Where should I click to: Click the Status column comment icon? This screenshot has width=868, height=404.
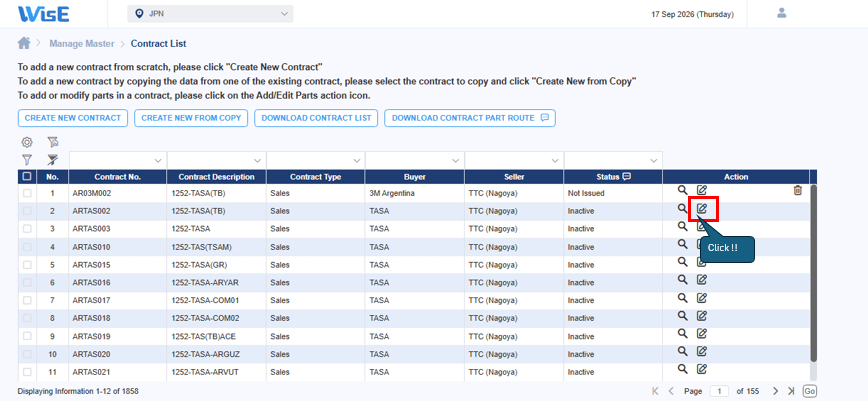(627, 177)
